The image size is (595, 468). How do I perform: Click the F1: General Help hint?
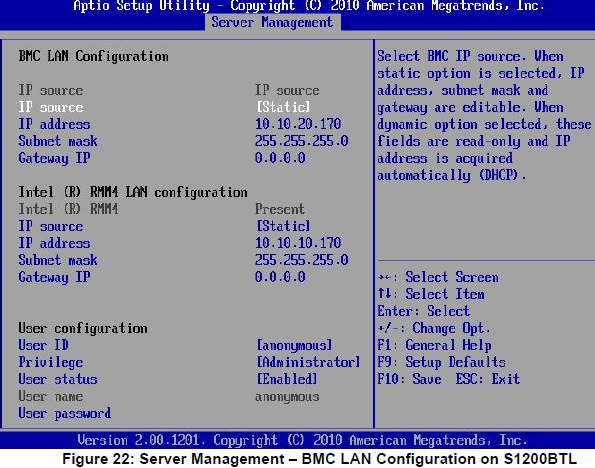pos(434,345)
